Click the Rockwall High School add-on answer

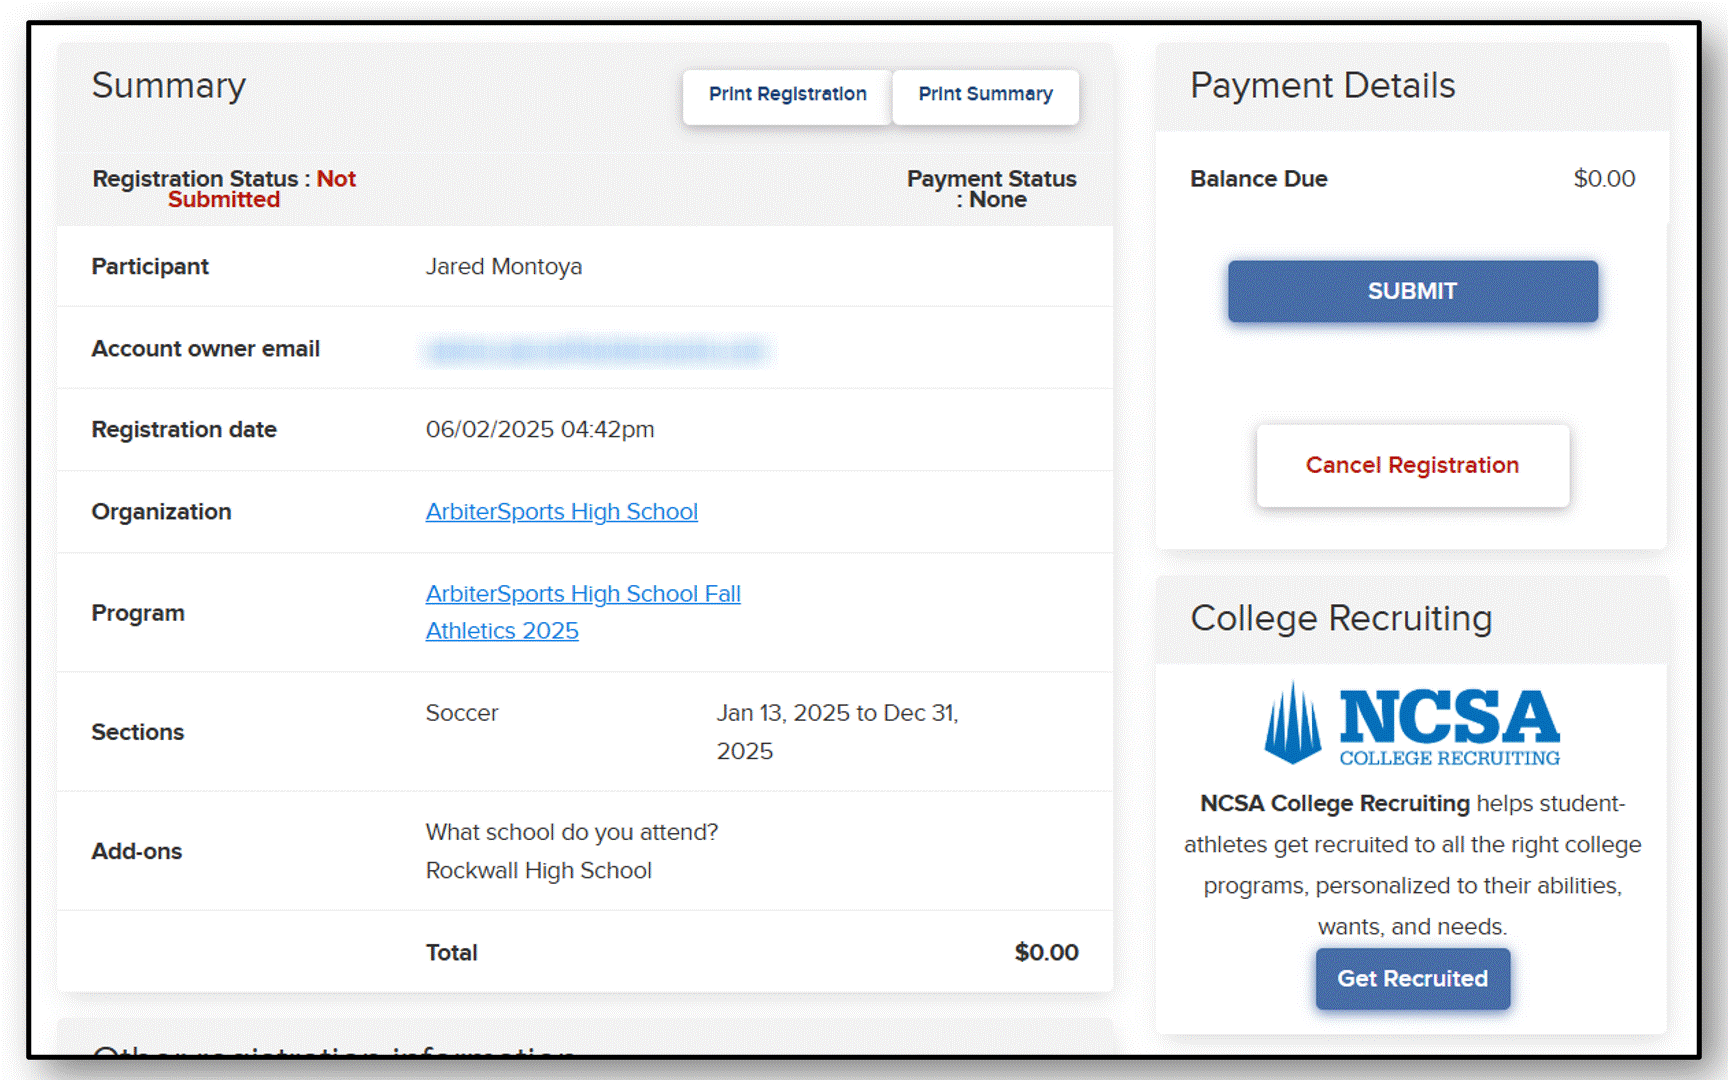(x=539, y=871)
